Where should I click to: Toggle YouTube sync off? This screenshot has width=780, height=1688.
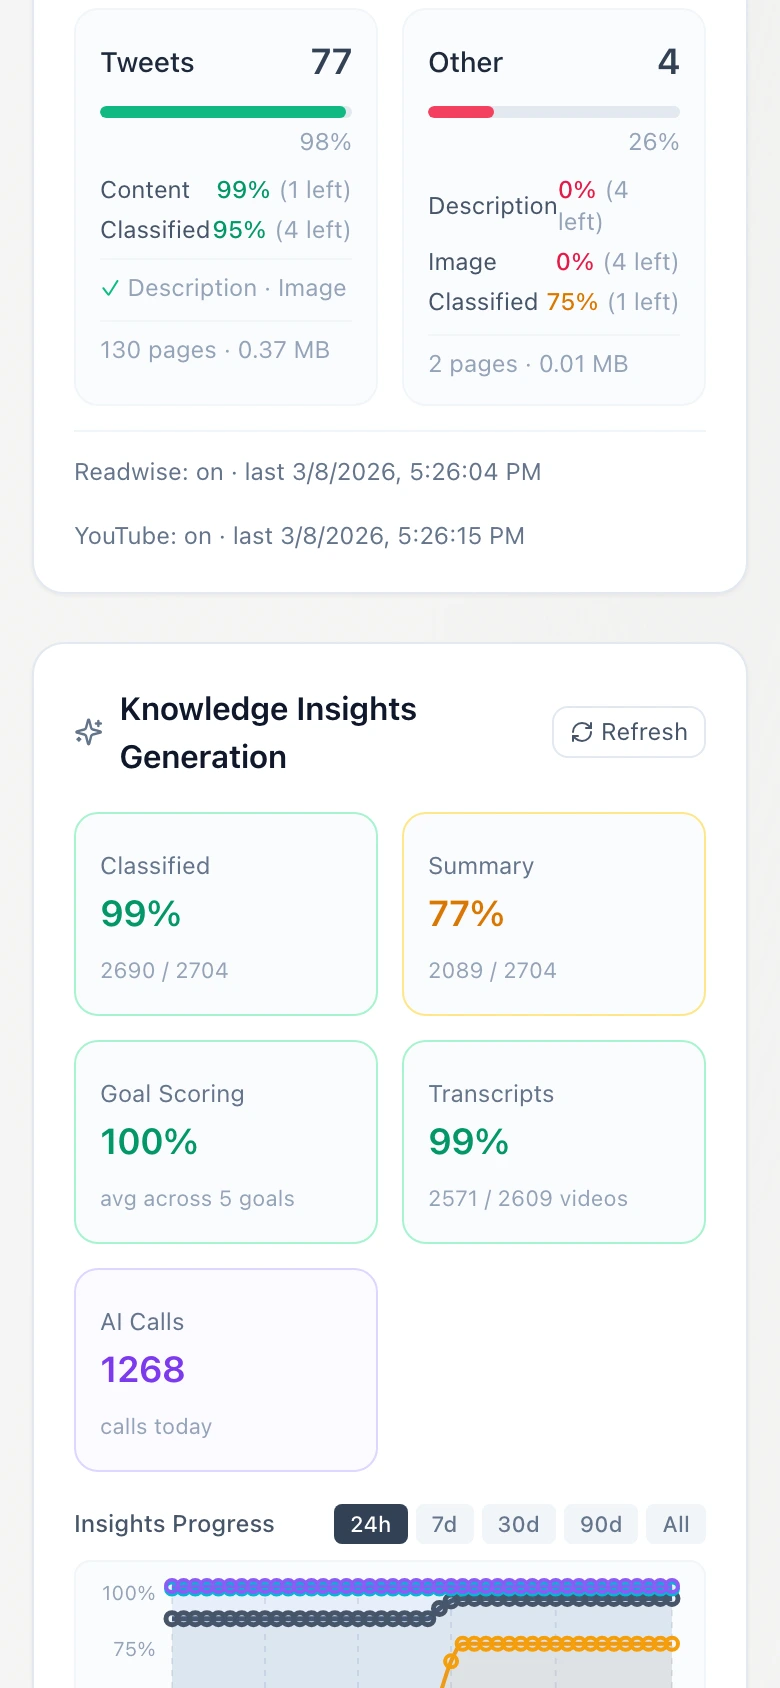(197, 535)
